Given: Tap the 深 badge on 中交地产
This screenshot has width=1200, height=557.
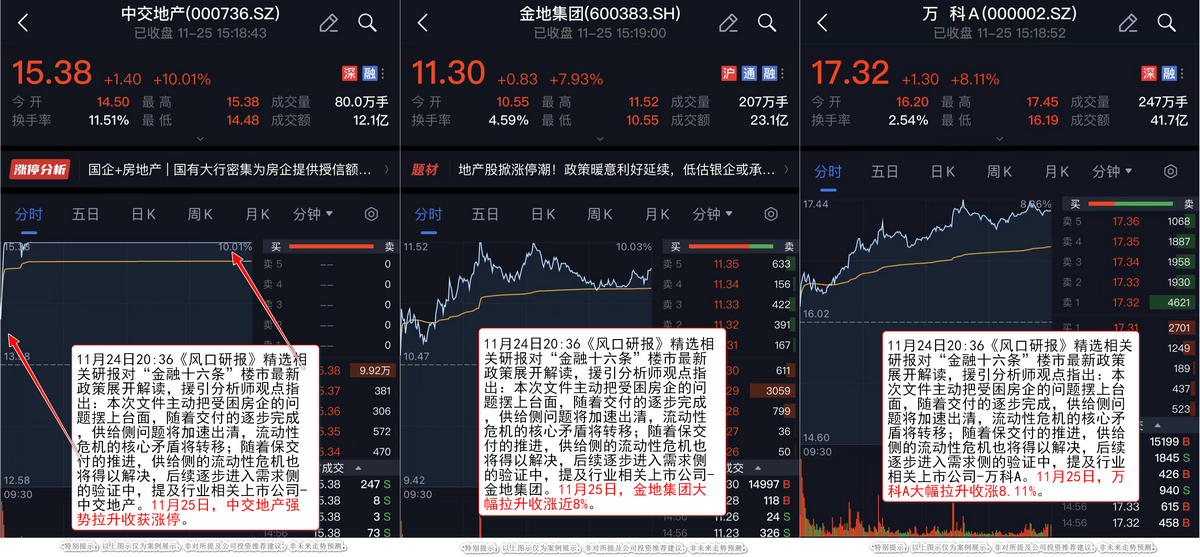Looking at the screenshot, I should (x=348, y=73).
